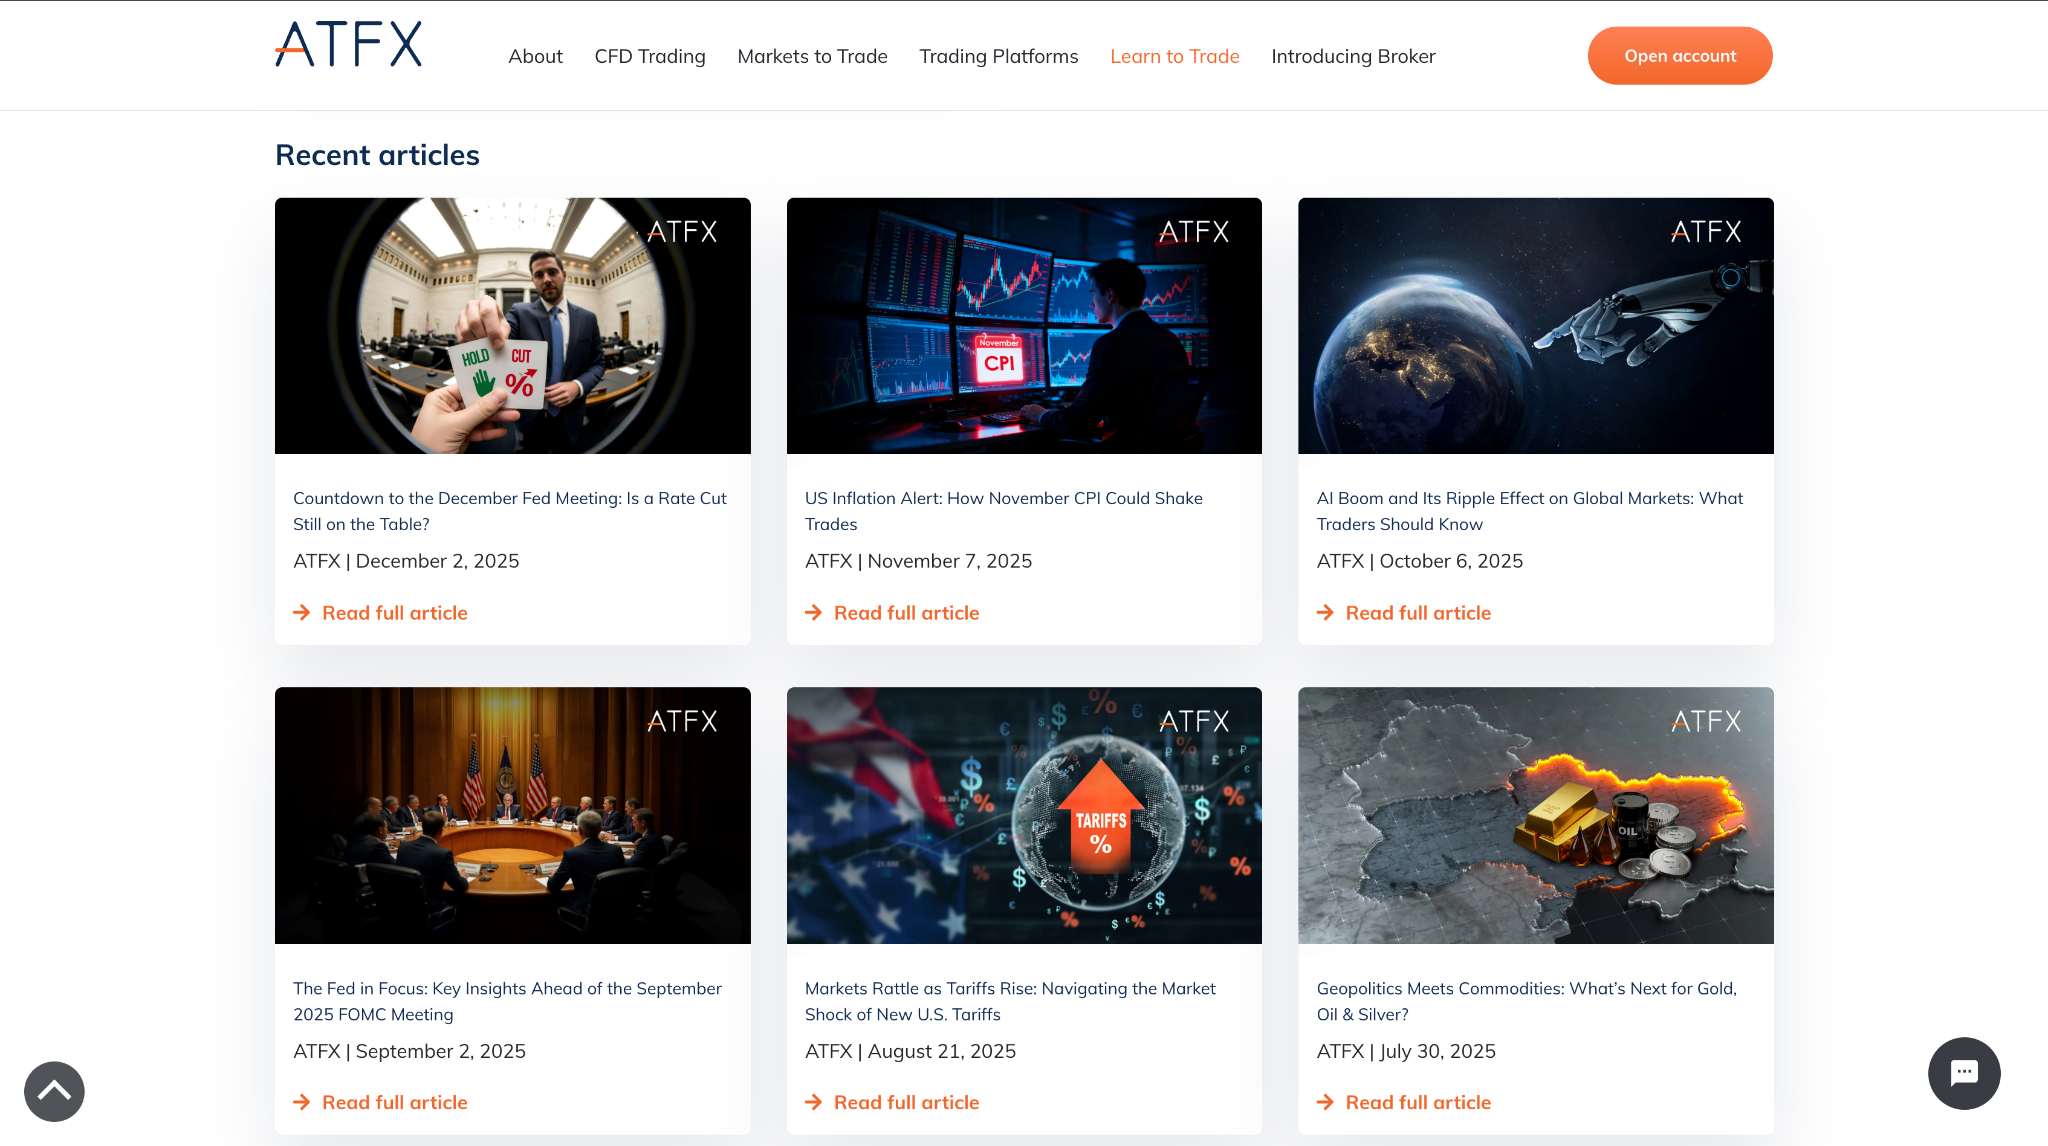Click arrow icon beside AI Boom article link
This screenshot has height=1146, width=2048.
(x=1326, y=612)
